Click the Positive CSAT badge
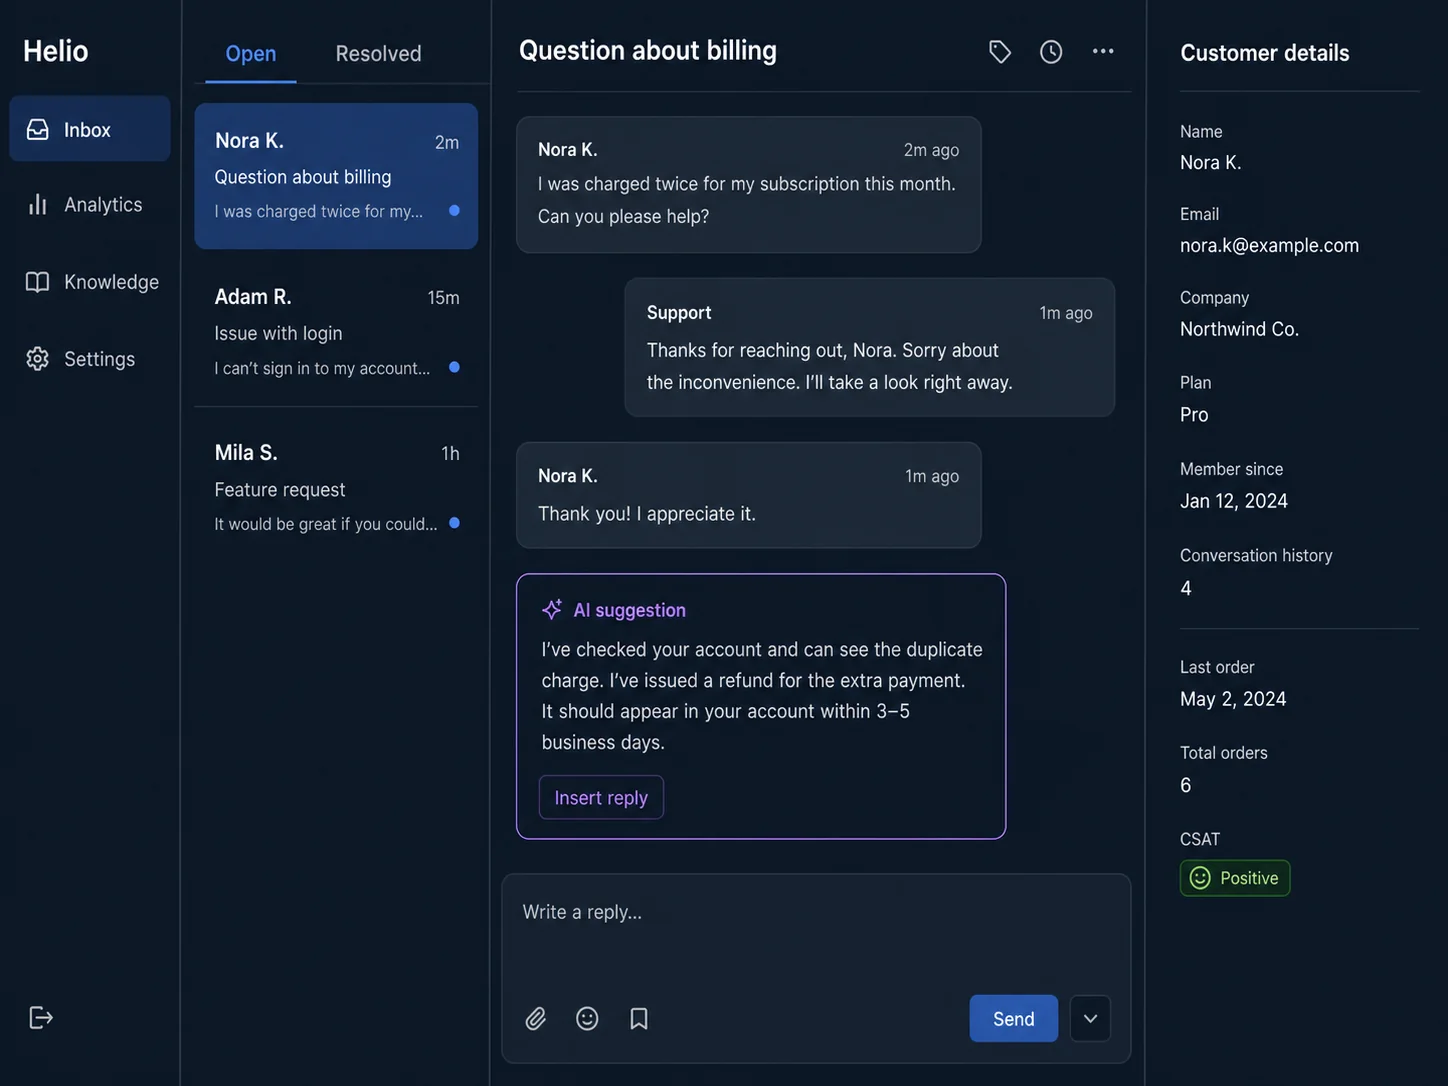 pyautogui.click(x=1235, y=878)
